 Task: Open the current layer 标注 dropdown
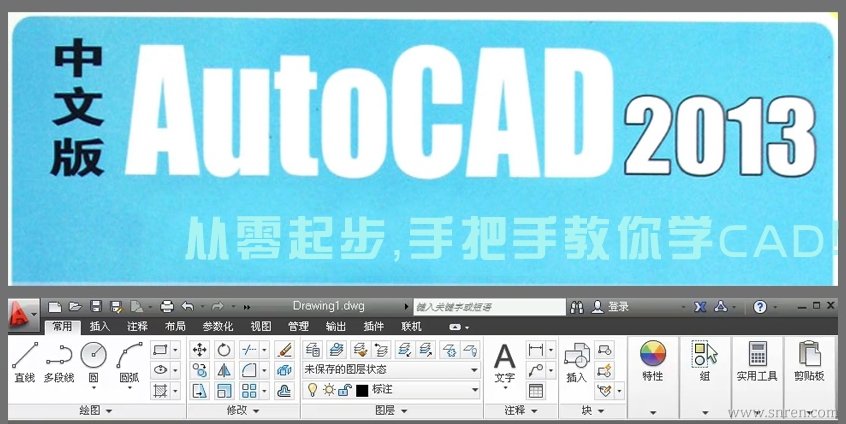[x=391, y=389]
